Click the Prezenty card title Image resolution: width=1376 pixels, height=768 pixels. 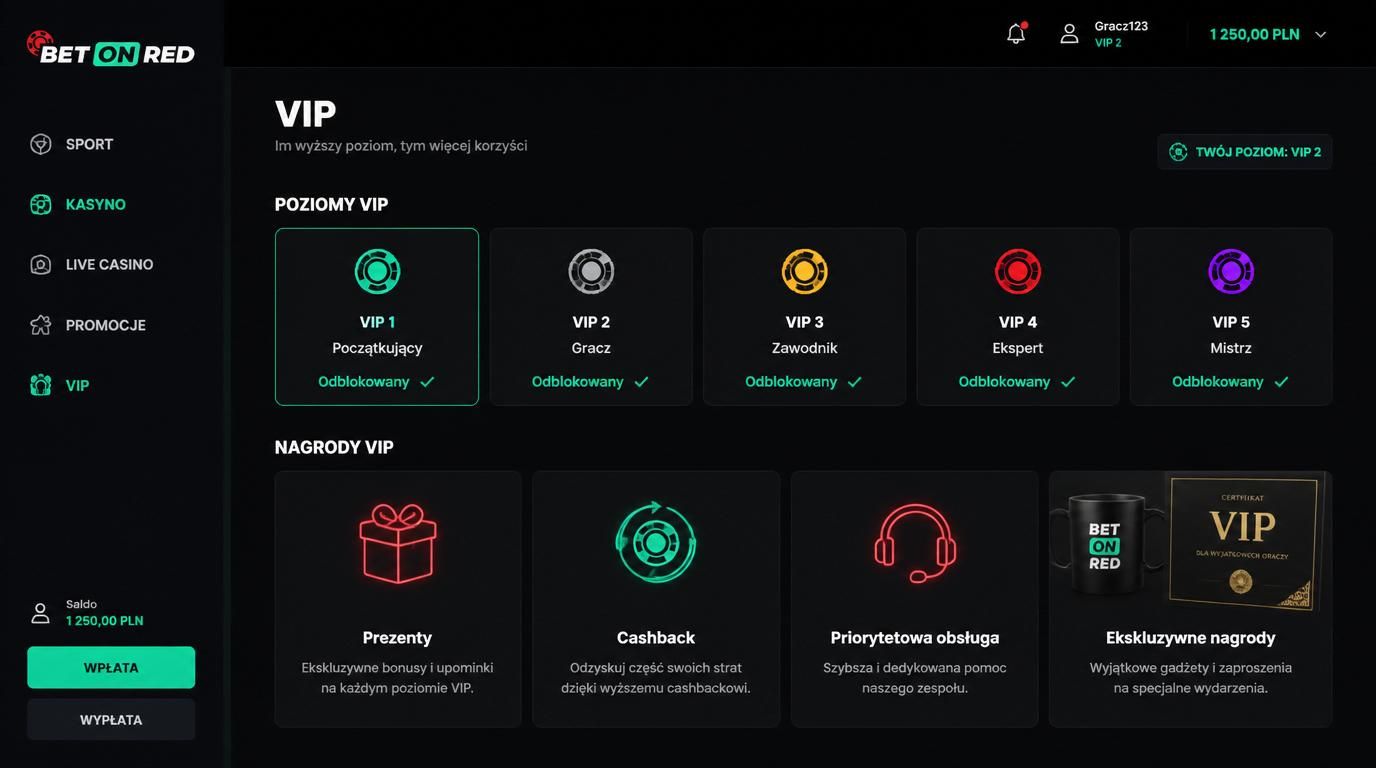click(397, 638)
